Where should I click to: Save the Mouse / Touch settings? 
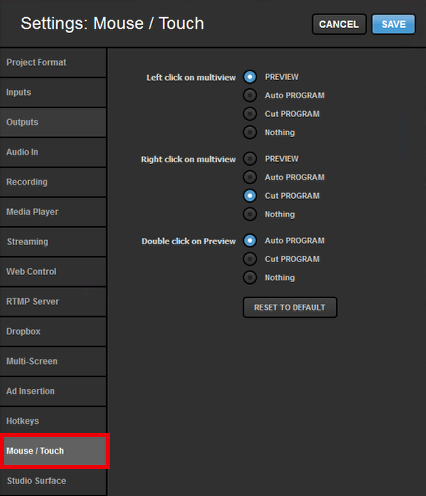[394, 24]
